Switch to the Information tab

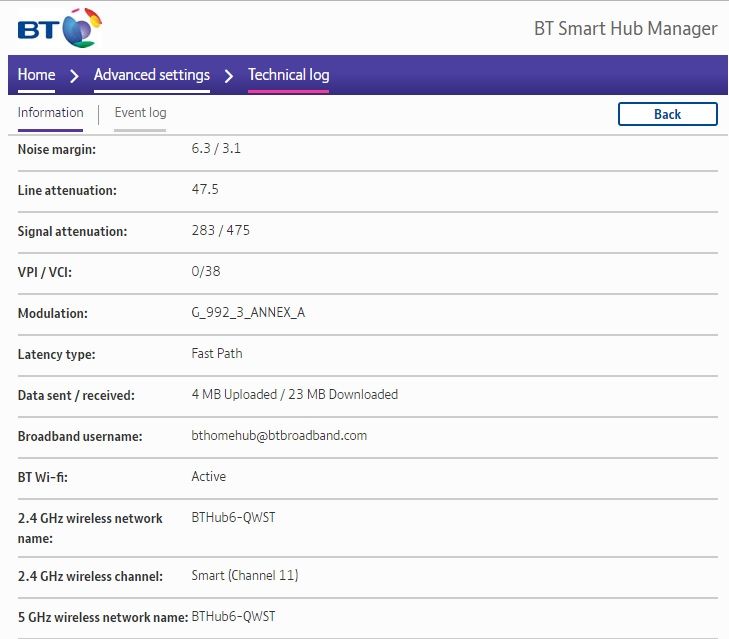tap(50, 113)
